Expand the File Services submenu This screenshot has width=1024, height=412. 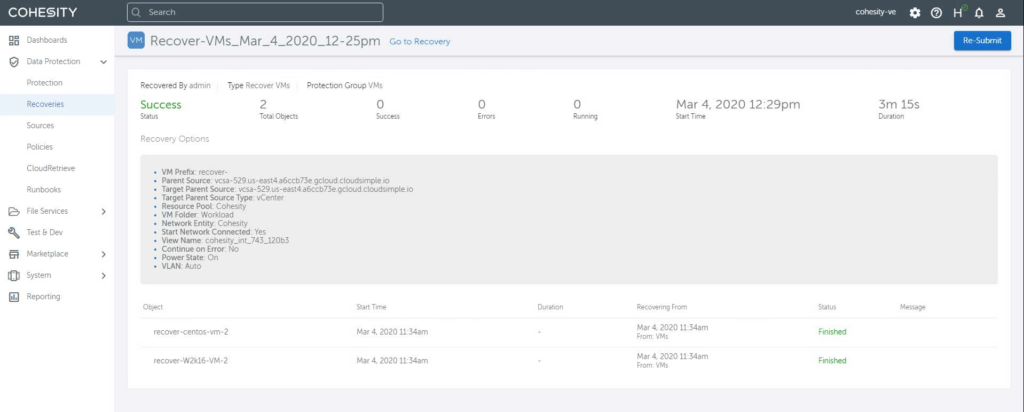(104, 211)
